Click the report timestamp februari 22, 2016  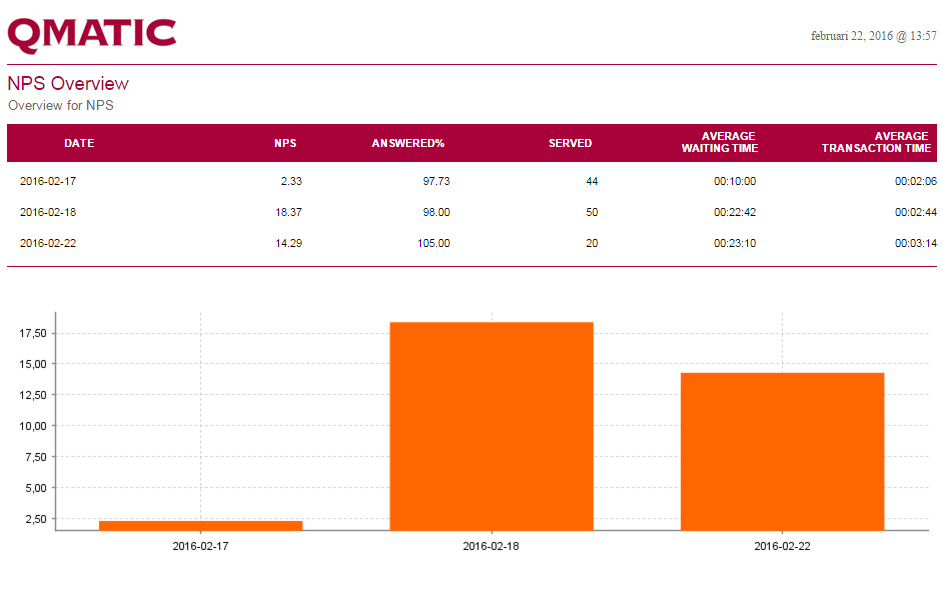click(x=873, y=36)
